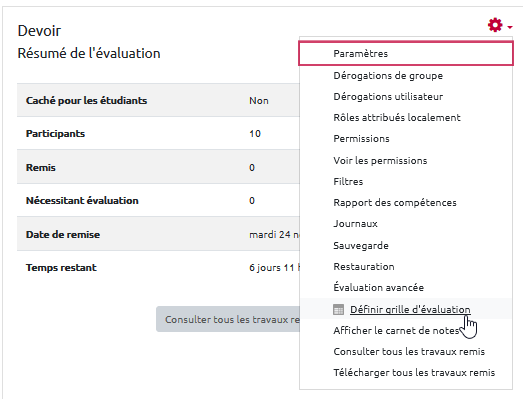Select Journaux in the menu
The image size is (523, 399).
(355, 224)
